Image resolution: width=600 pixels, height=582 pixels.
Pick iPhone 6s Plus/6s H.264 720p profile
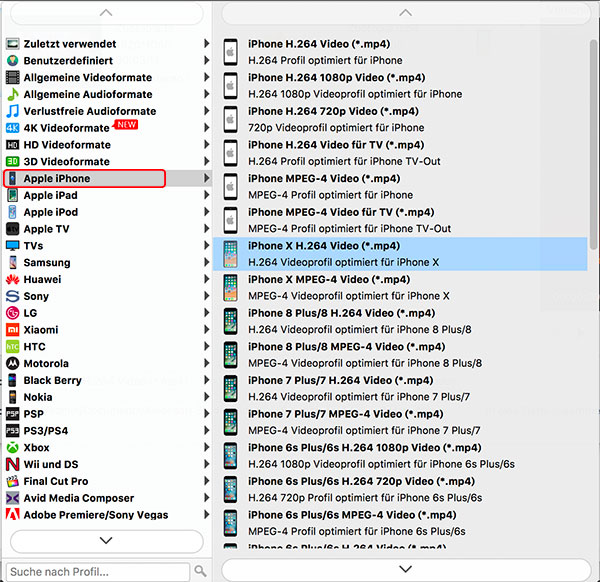pos(400,489)
